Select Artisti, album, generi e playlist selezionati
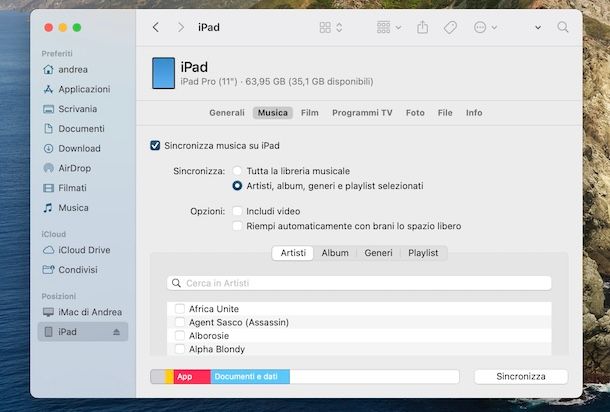 (237, 186)
